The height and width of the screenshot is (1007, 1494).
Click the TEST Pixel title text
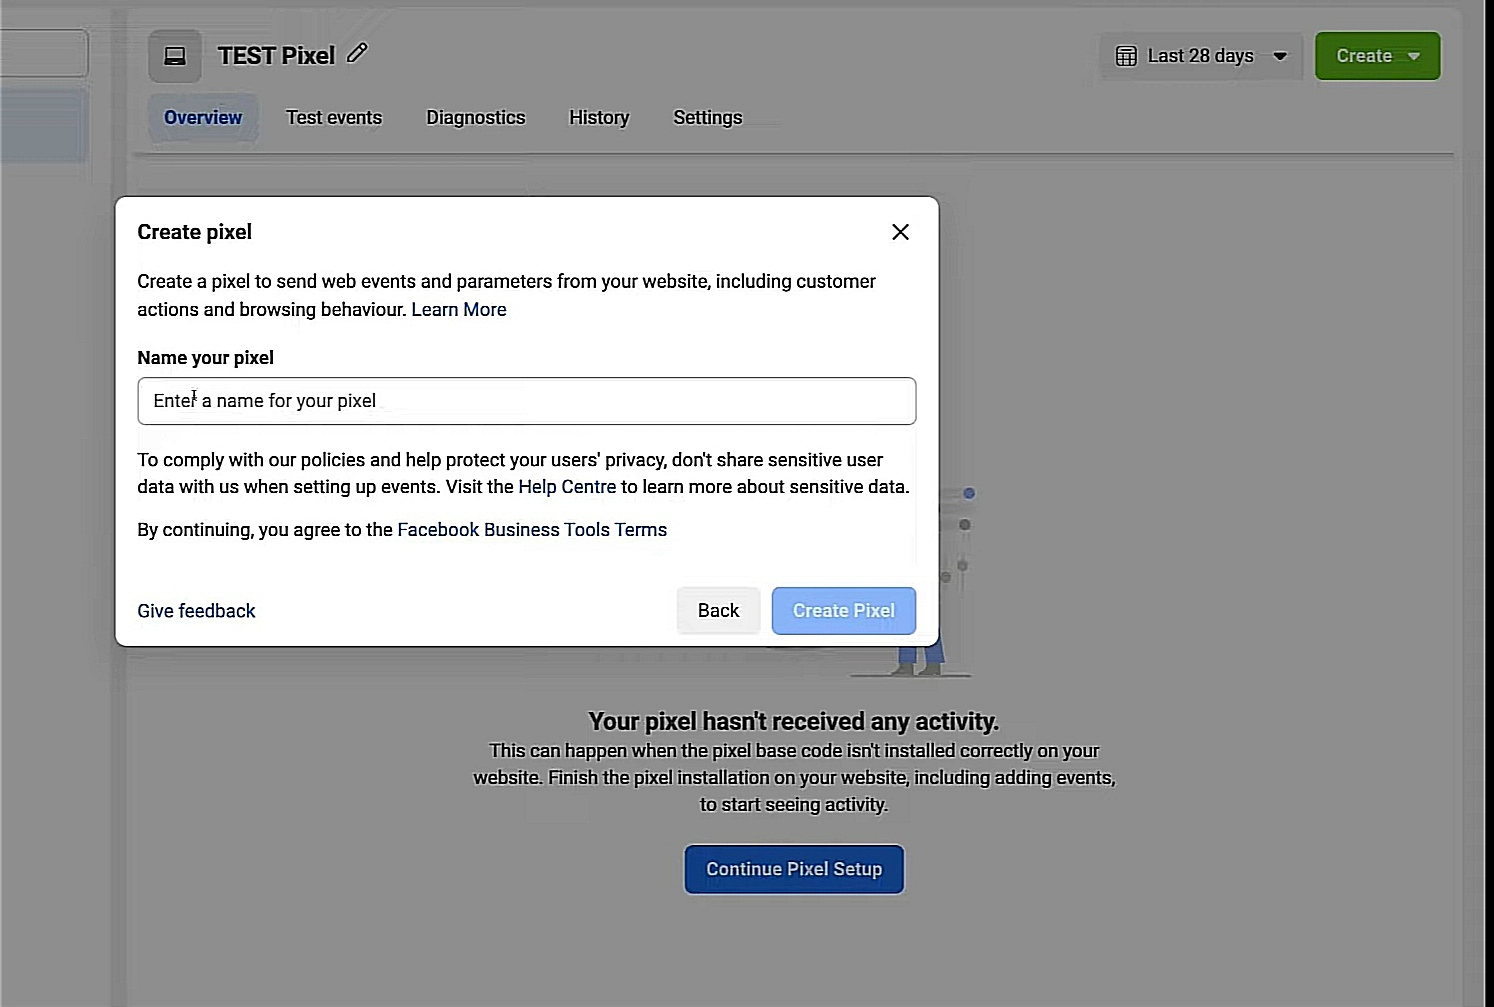point(276,56)
